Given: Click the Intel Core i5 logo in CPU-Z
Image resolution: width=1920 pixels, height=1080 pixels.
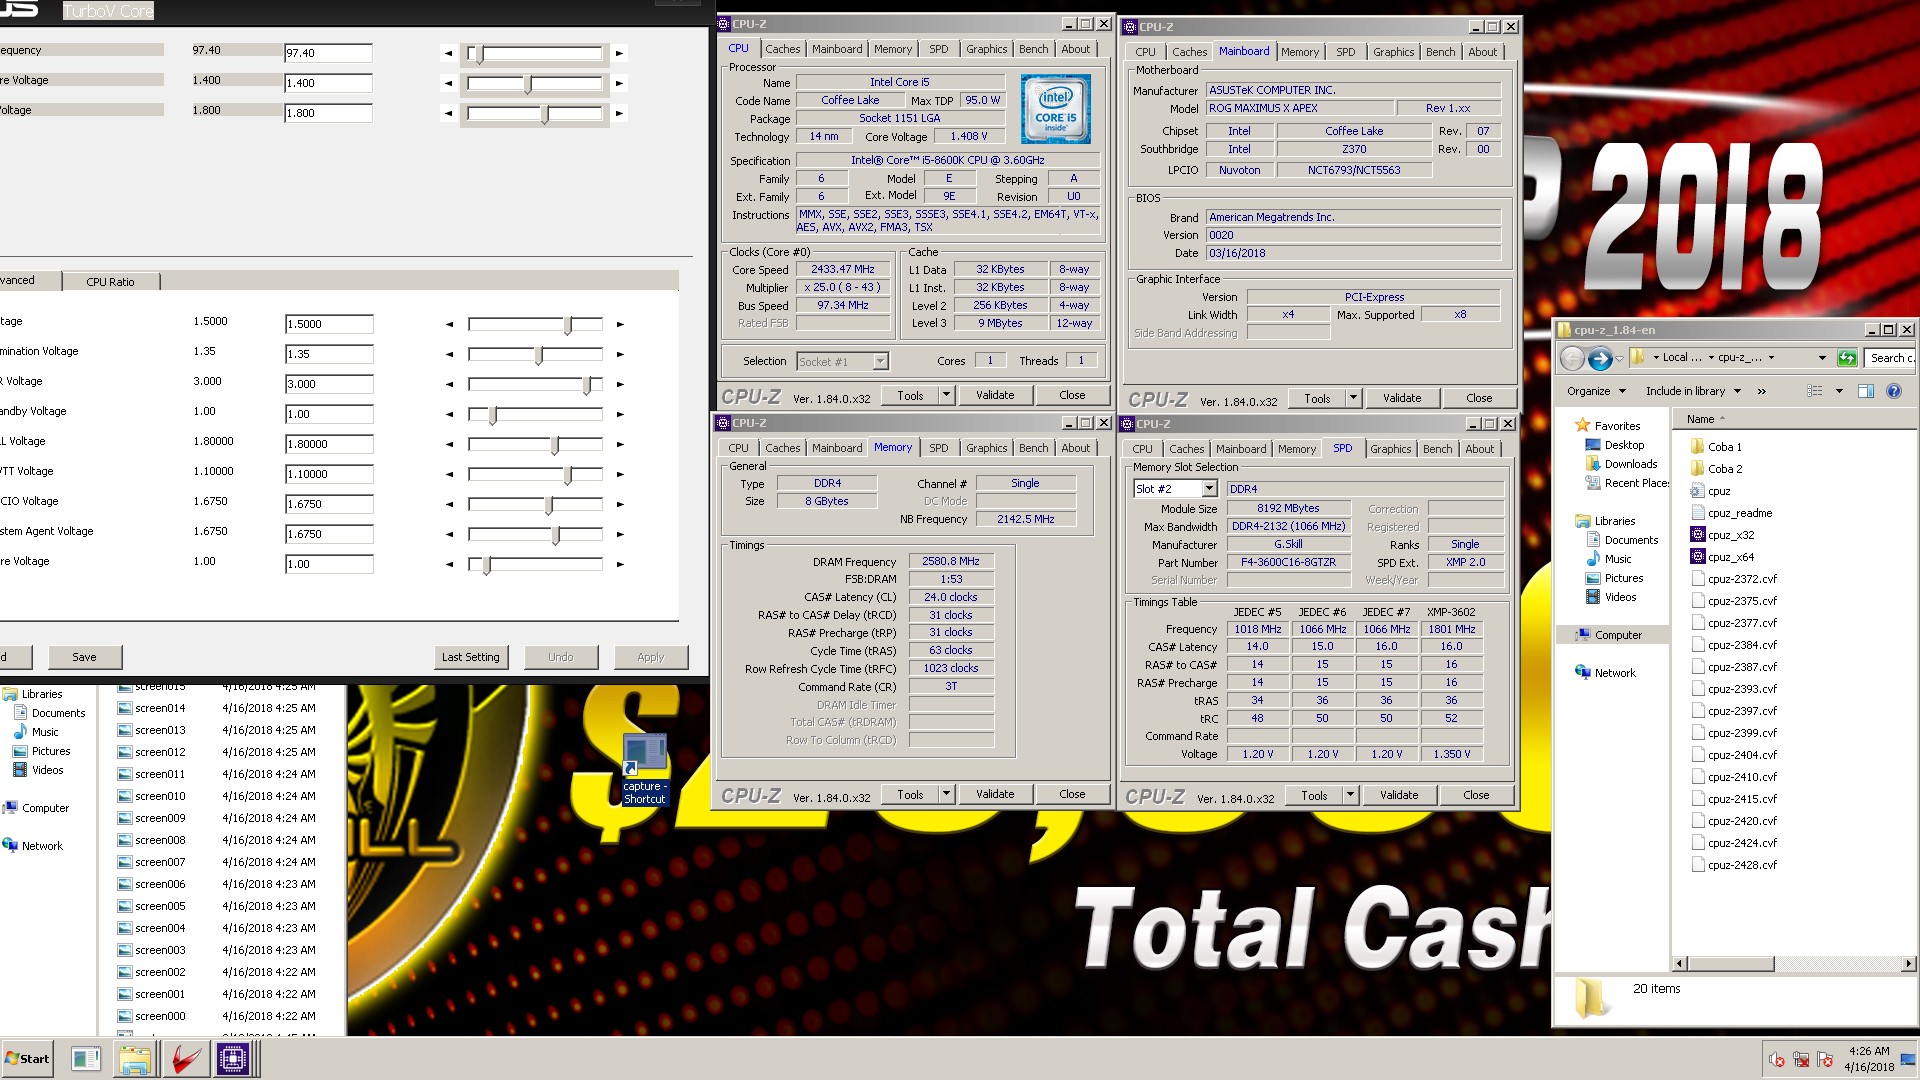Looking at the screenshot, I should [x=1056, y=109].
